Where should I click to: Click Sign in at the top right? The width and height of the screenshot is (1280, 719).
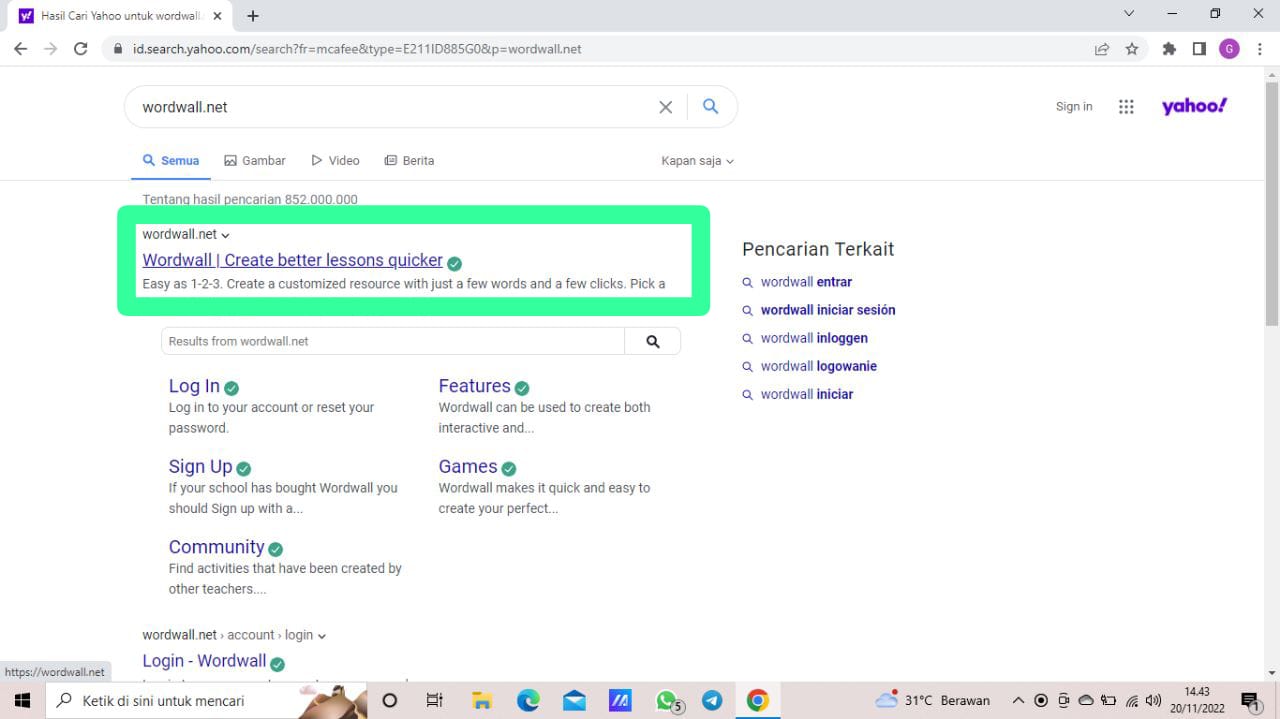pyautogui.click(x=1074, y=107)
